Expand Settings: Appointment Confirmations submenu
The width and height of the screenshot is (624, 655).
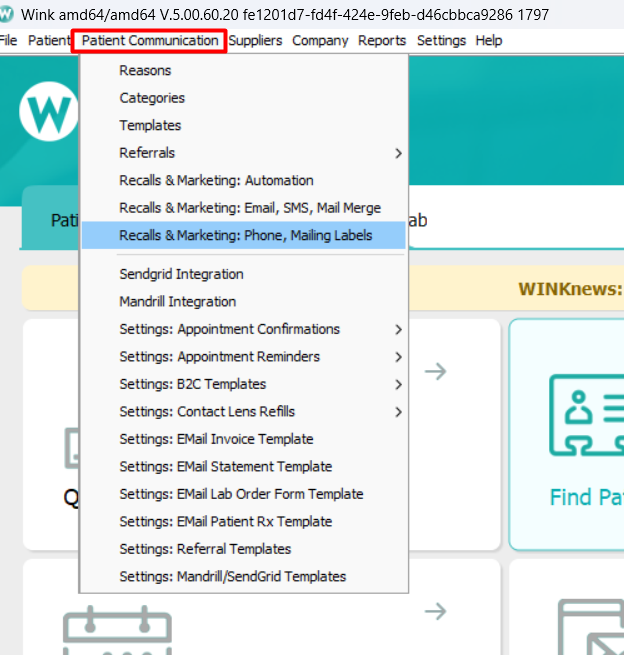(x=244, y=329)
